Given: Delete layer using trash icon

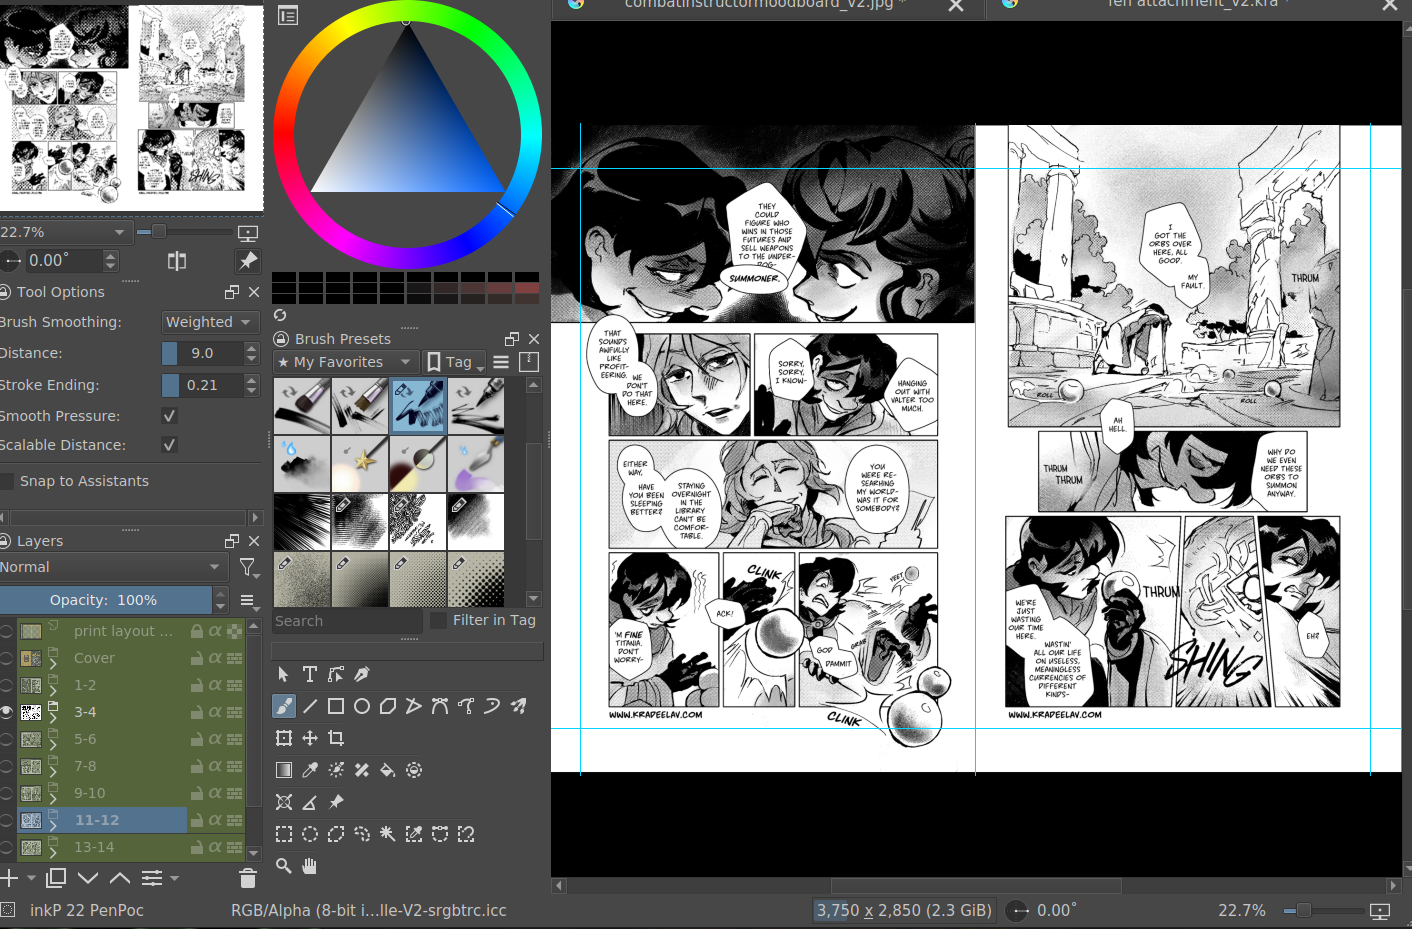Looking at the screenshot, I should (x=248, y=878).
